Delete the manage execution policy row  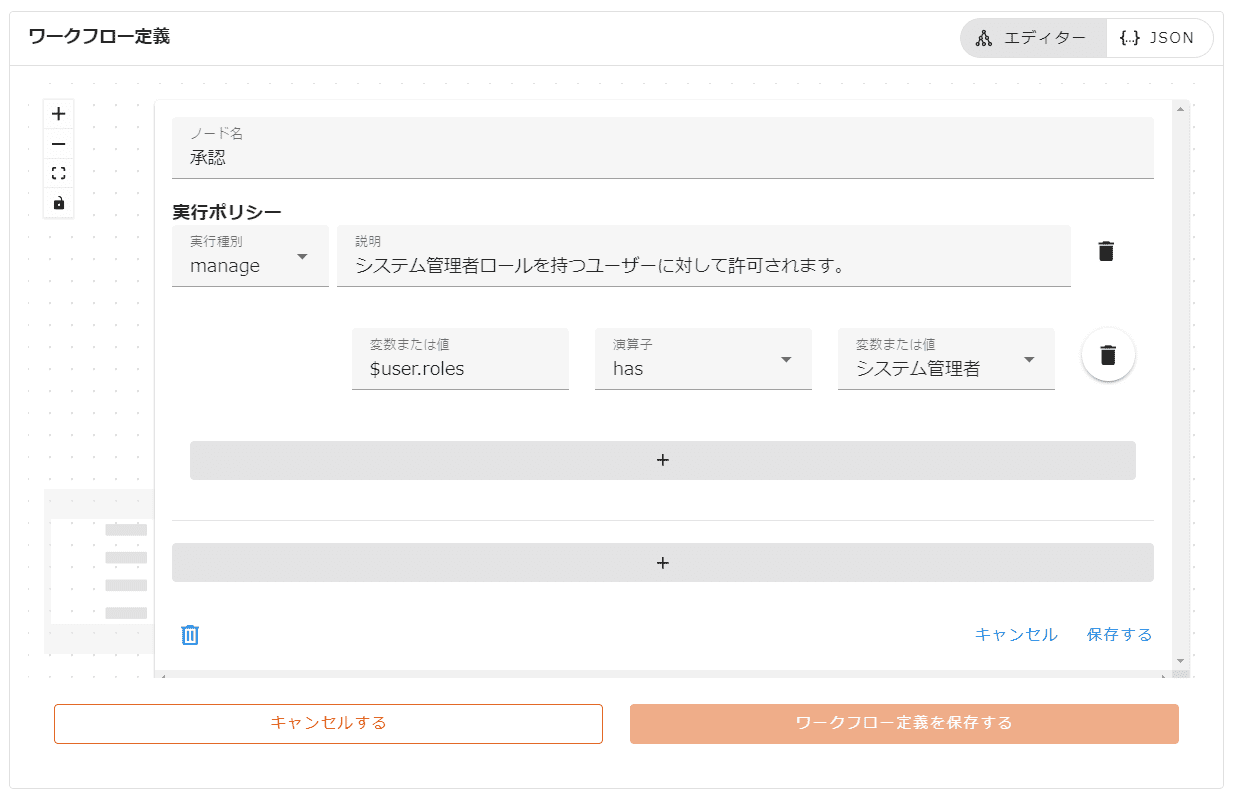pos(1105,252)
